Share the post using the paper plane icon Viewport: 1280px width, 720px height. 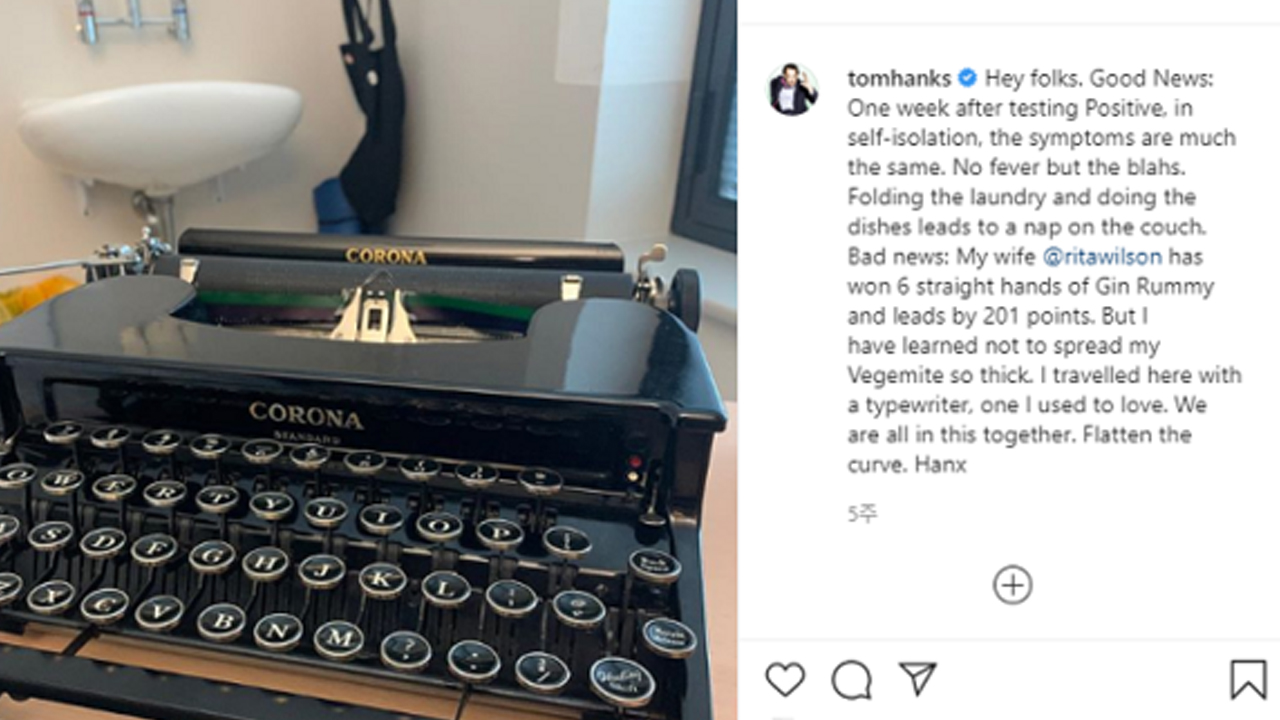pyautogui.click(x=917, y=679)
